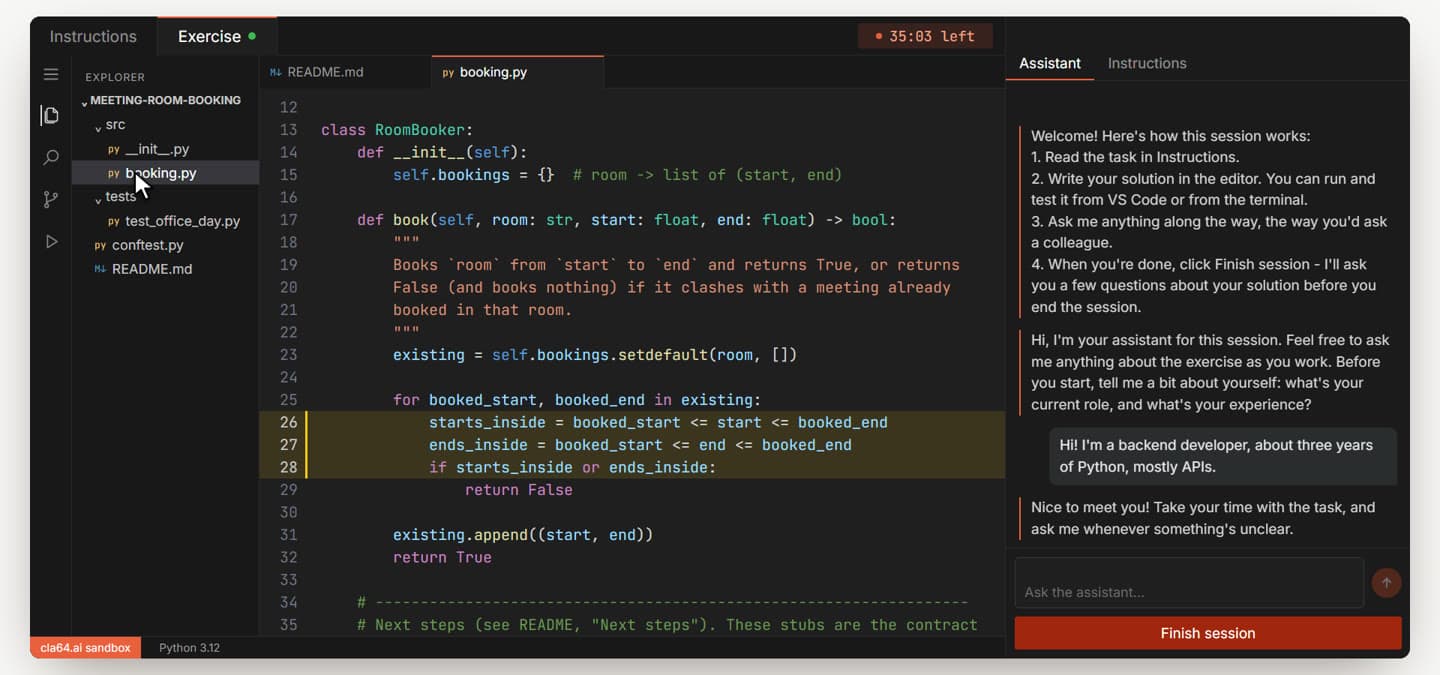
Task: Click "if starts_inside or ends_inside:" line
Action: [x=573, y=467]
